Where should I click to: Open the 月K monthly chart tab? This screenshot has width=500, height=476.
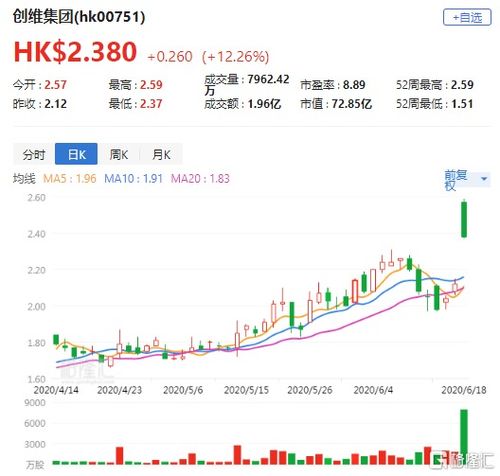[x=161, y=154]
